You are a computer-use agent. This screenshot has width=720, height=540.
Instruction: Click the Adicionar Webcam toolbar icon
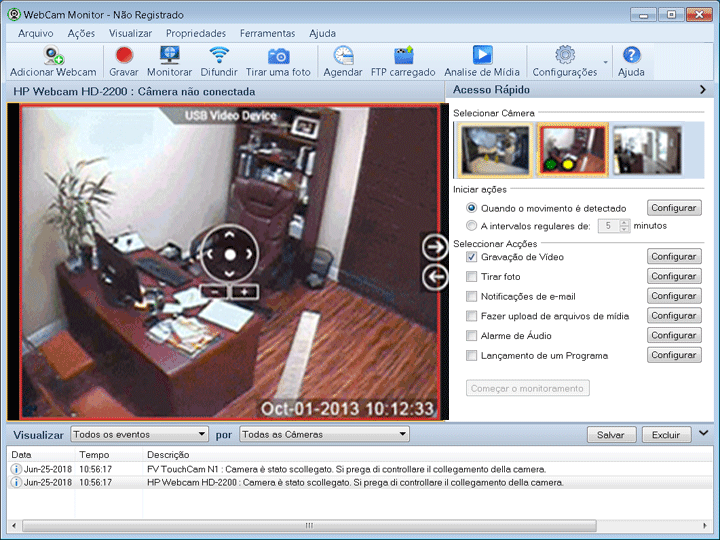[x=53, y=56]
